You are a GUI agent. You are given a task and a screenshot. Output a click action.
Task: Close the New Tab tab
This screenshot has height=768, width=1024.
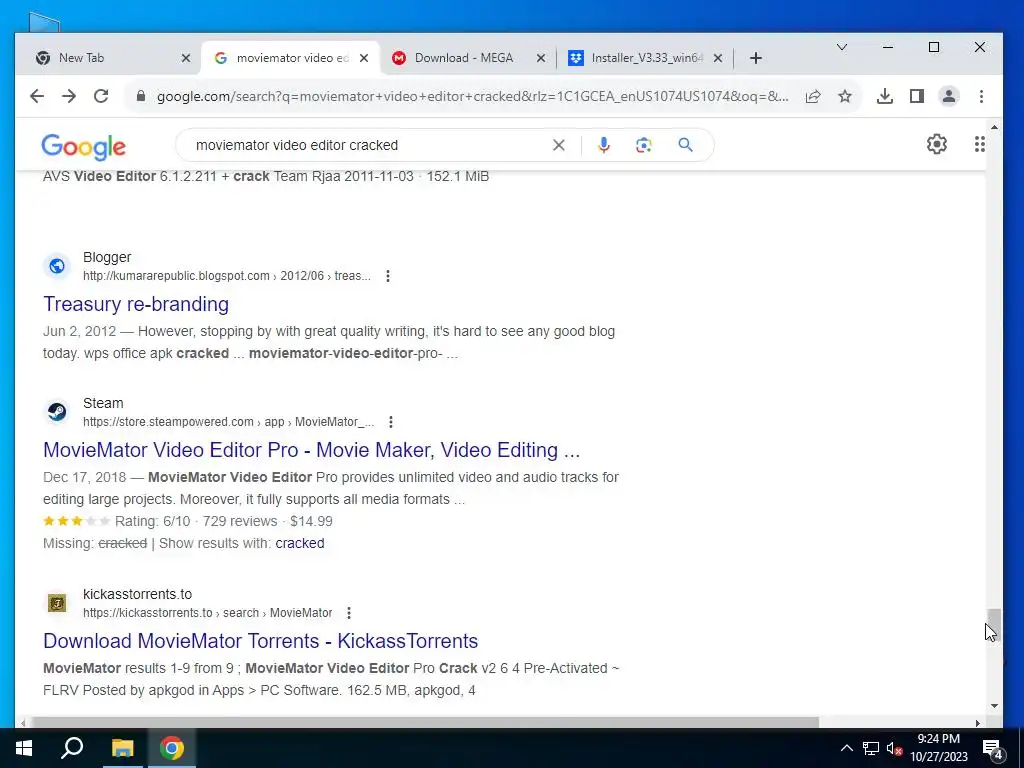point(186,58)
